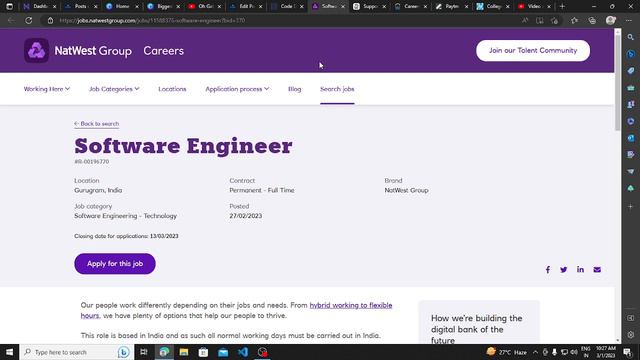This screenshot has width=640, height=360.
Task: Open Edge Settings and more menu
Action: tap(629, 20)
